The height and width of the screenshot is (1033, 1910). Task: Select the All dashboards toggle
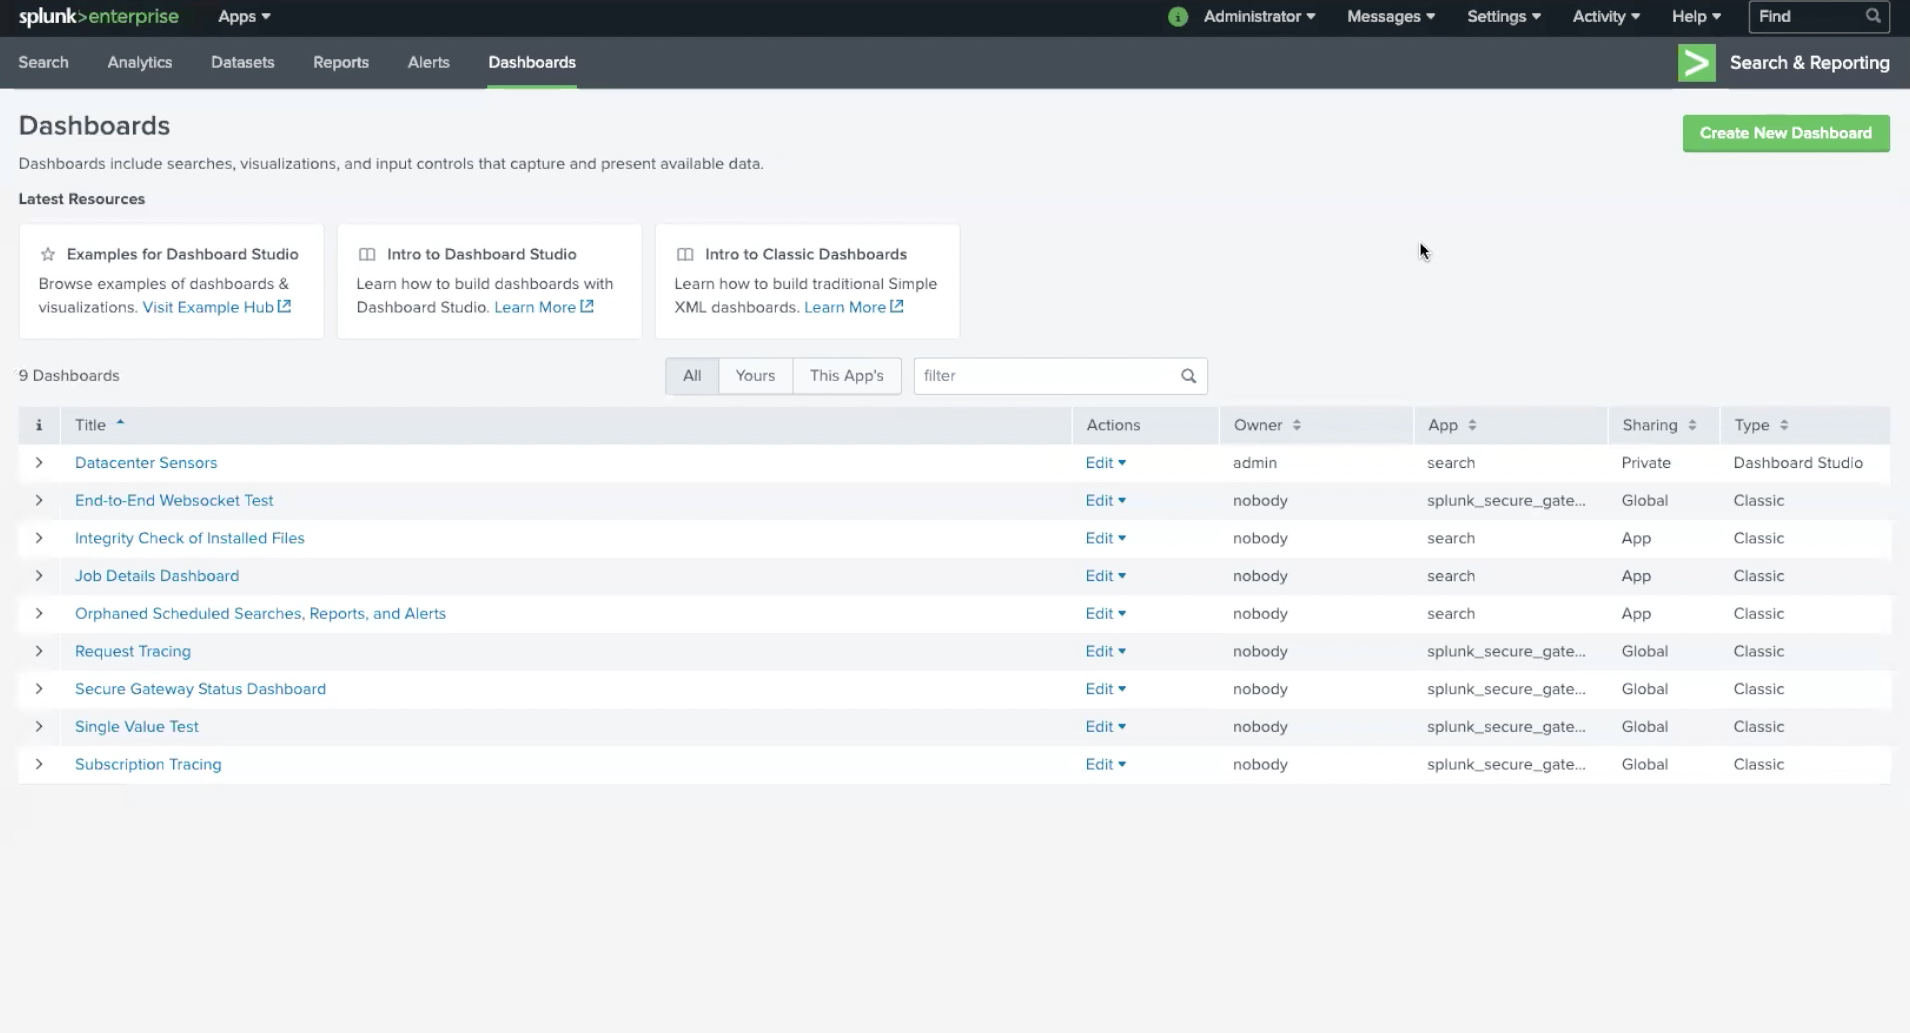coord(692,376)
